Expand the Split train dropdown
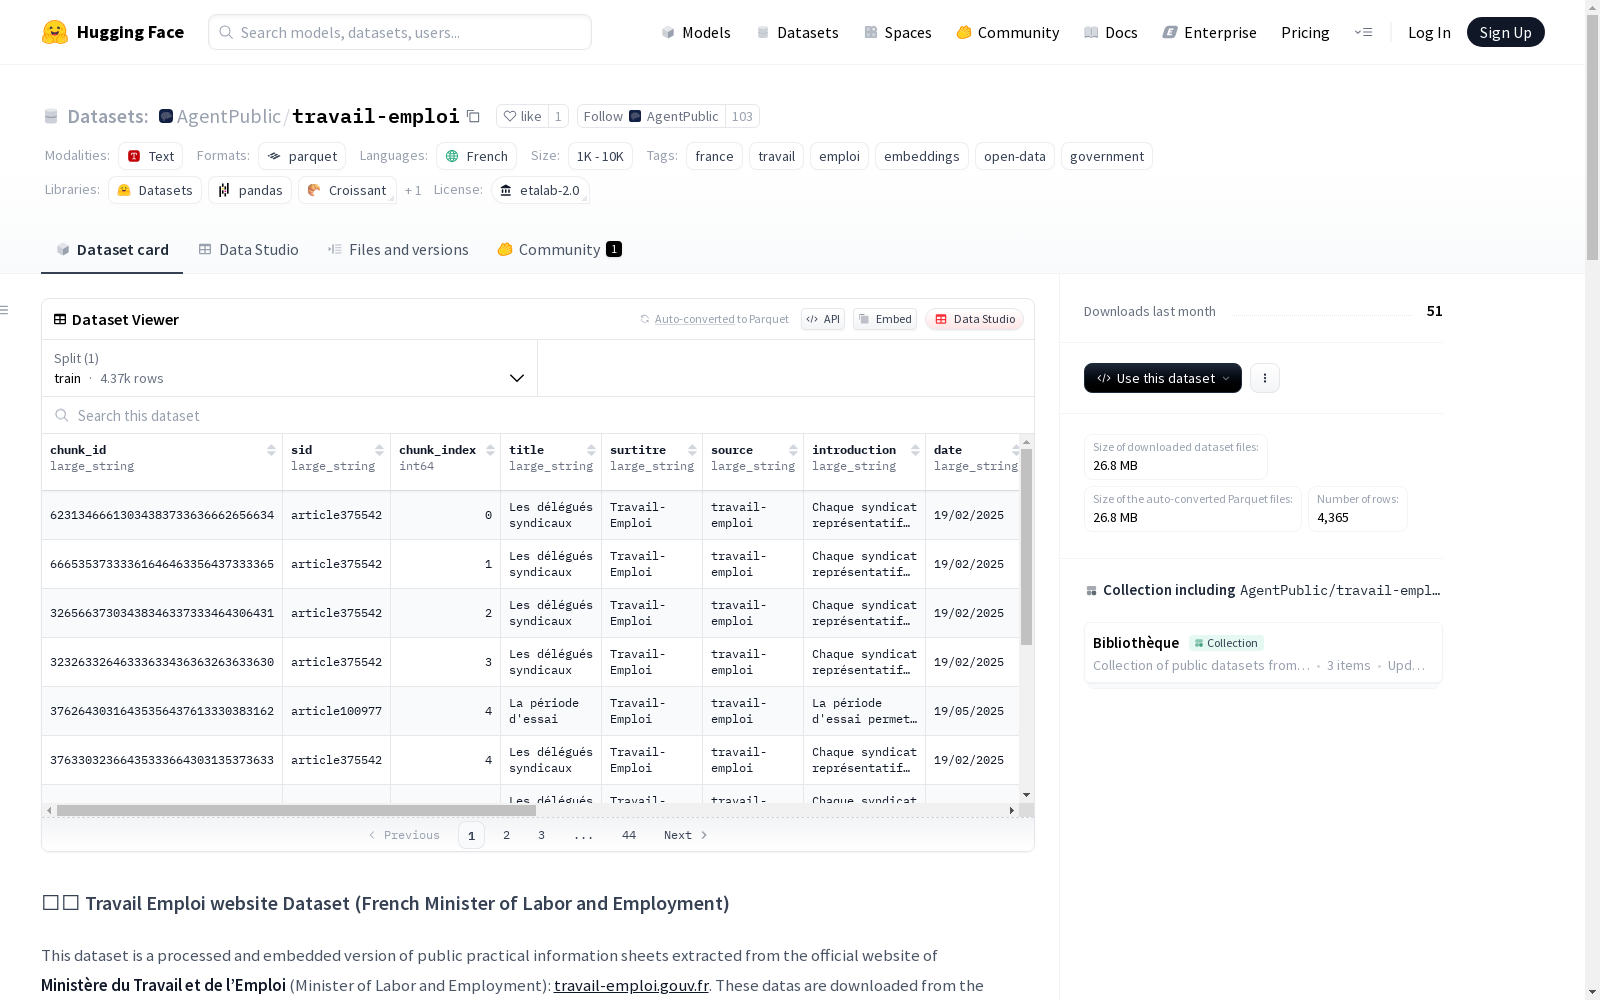Screen dimensions: 1600x1000 (289, 368)
